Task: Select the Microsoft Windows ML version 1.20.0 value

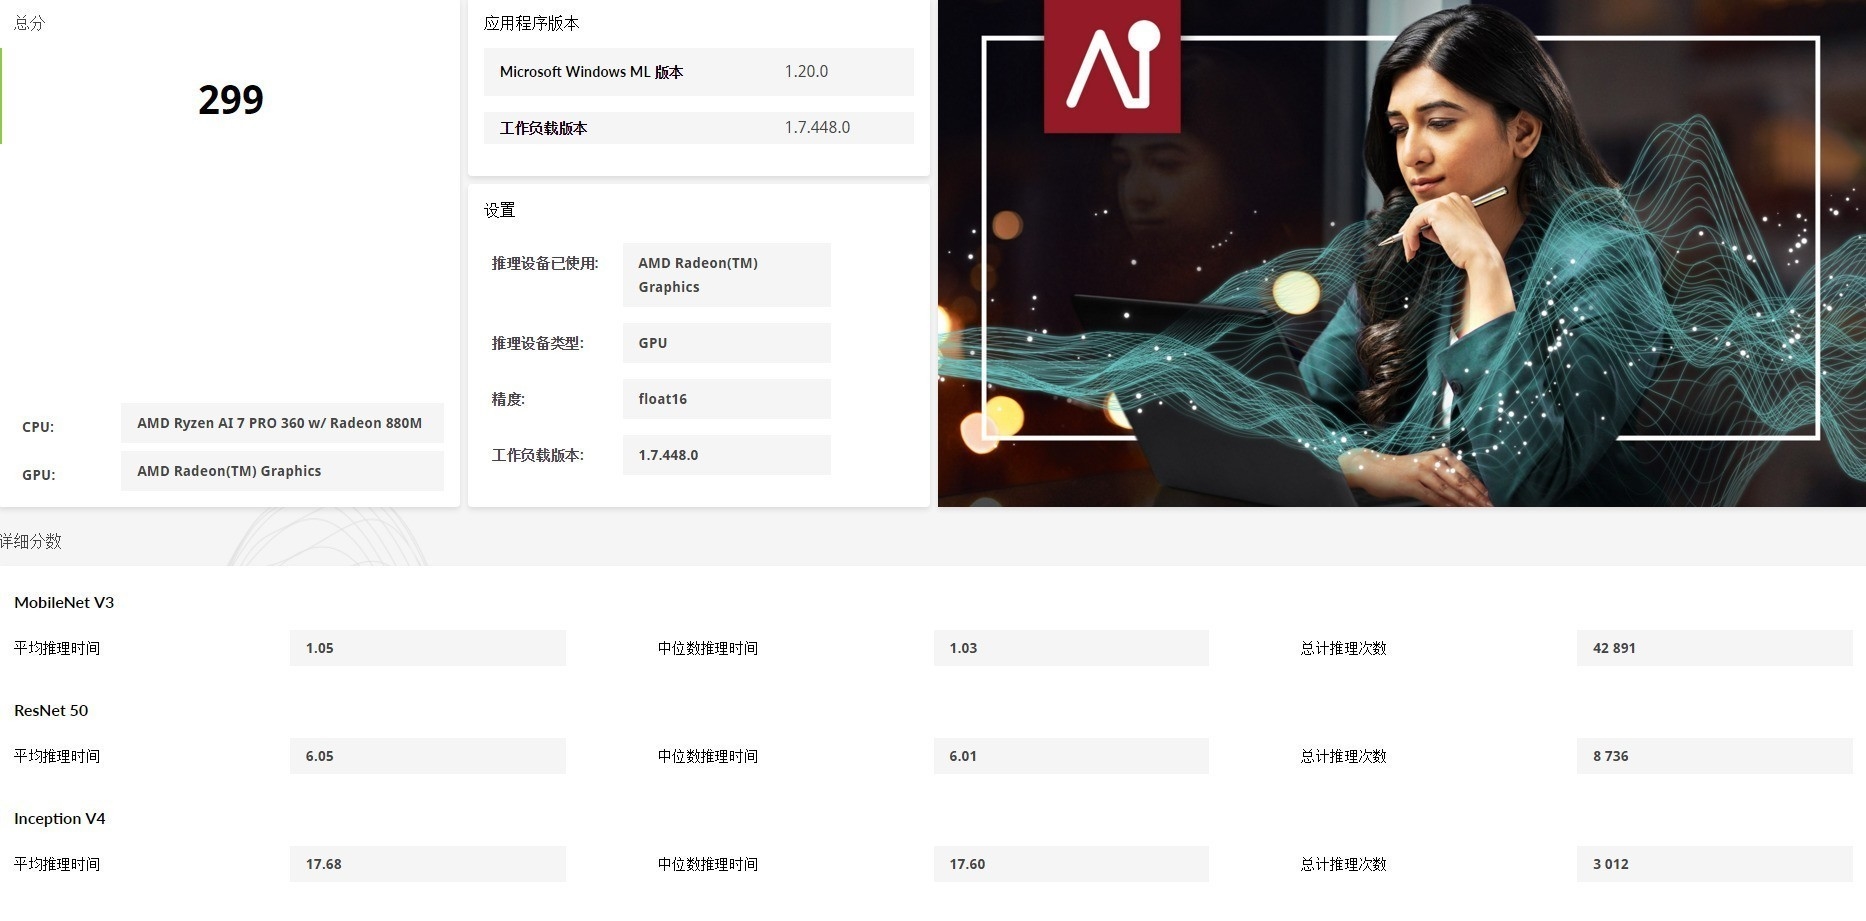Action: click(806, 72)
